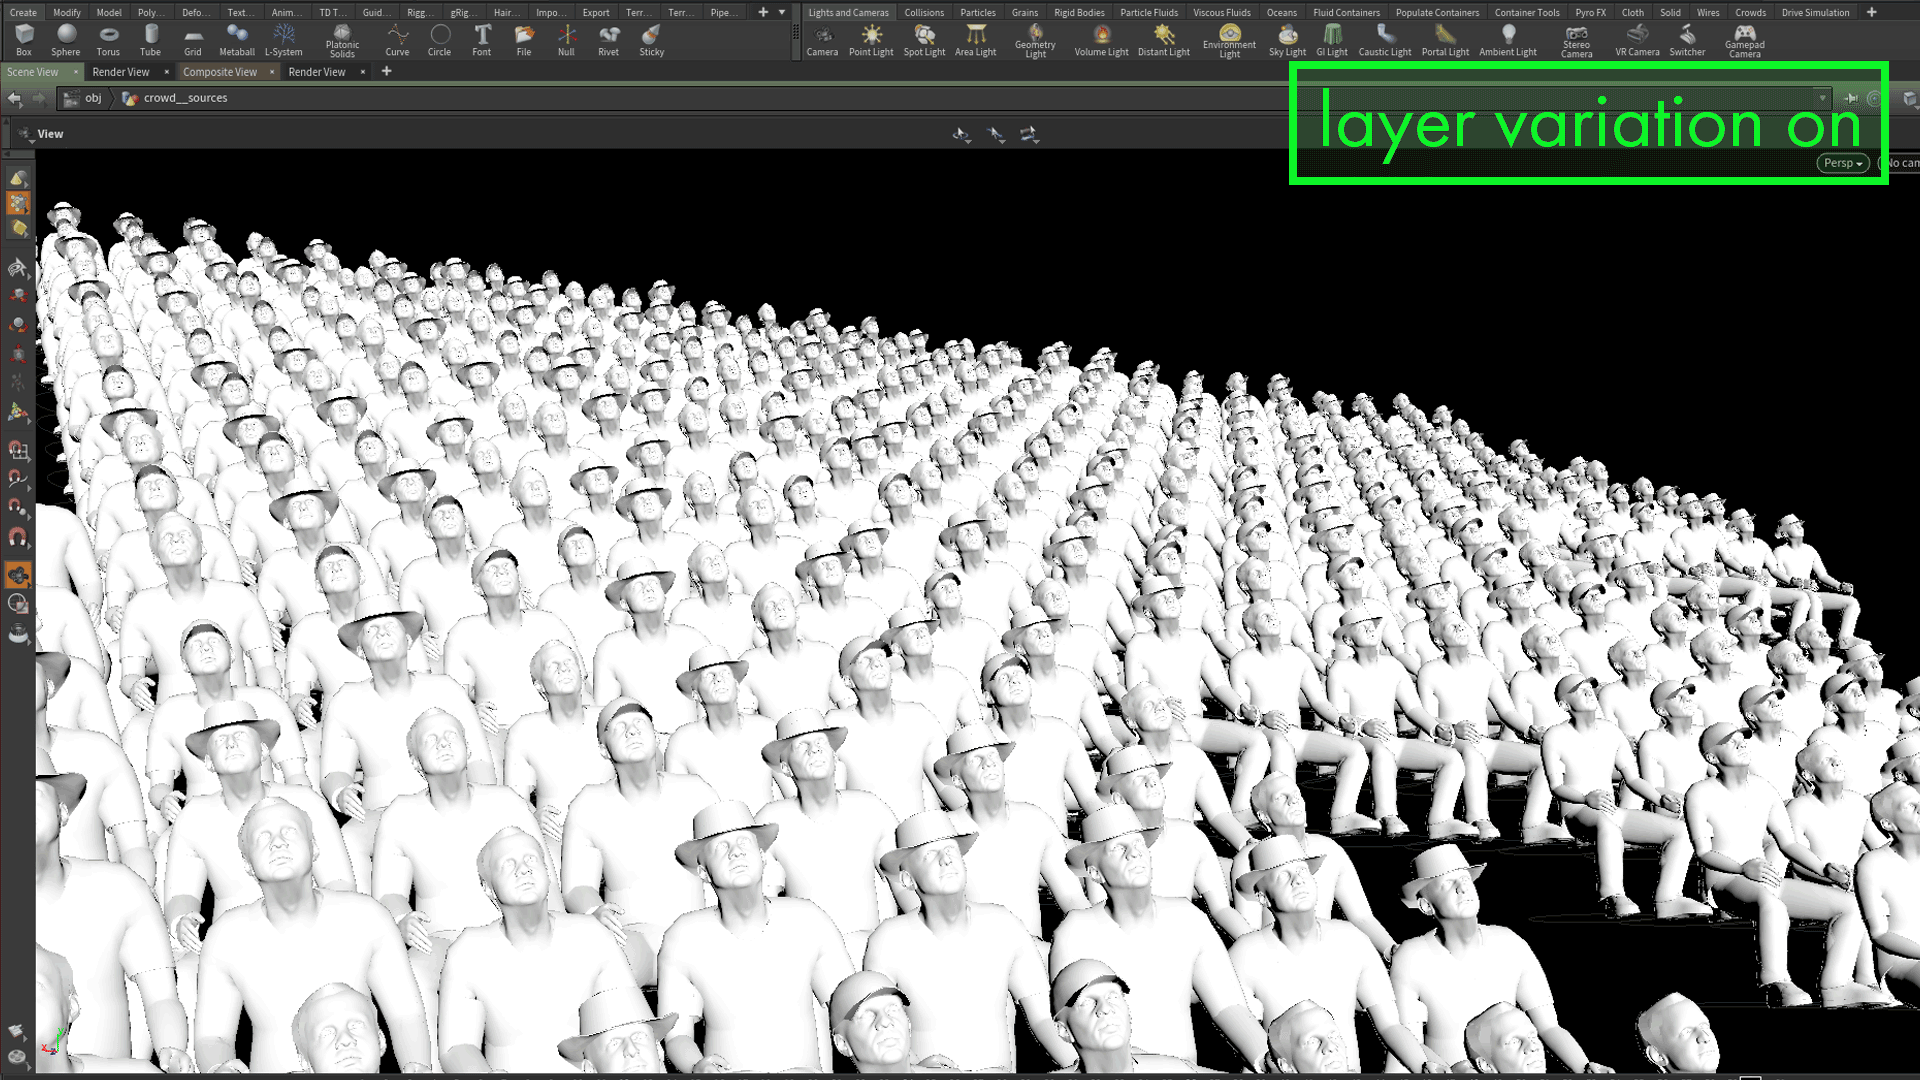Open the Persp viewport dropdown
The image size is (1920, 1080).
tap(1842, 163)
